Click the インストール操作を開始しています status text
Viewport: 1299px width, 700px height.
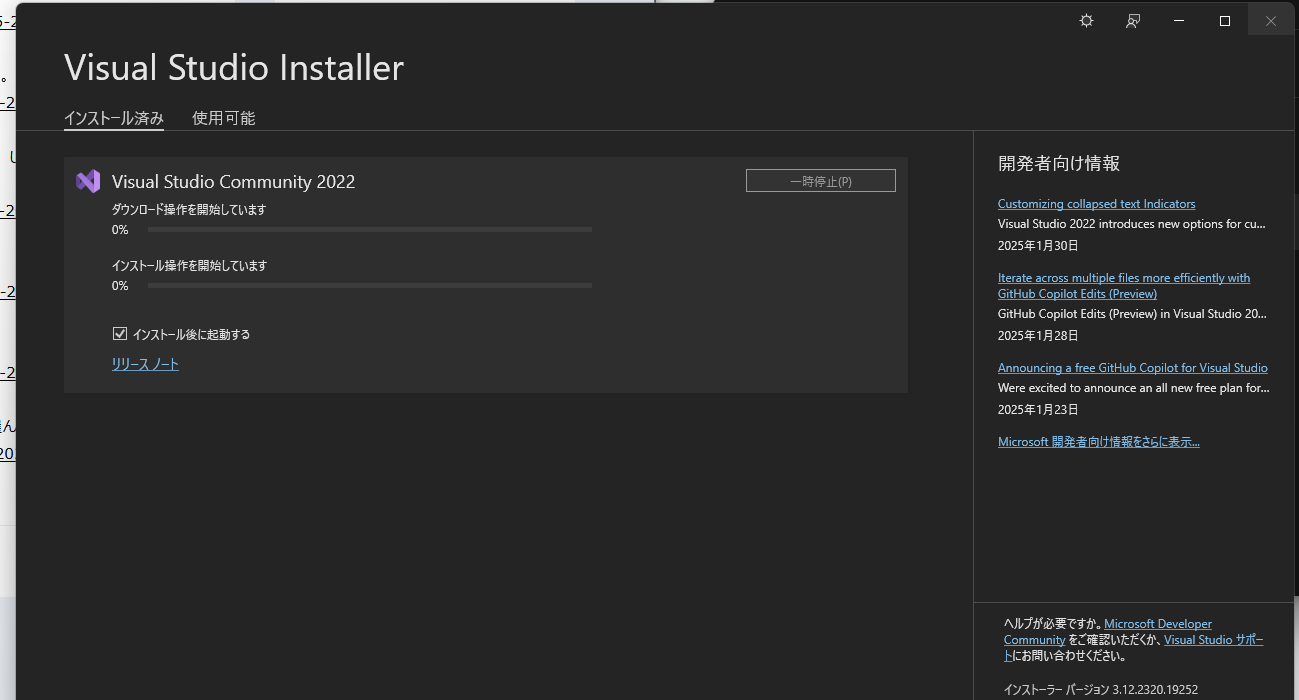coord(189,266)
